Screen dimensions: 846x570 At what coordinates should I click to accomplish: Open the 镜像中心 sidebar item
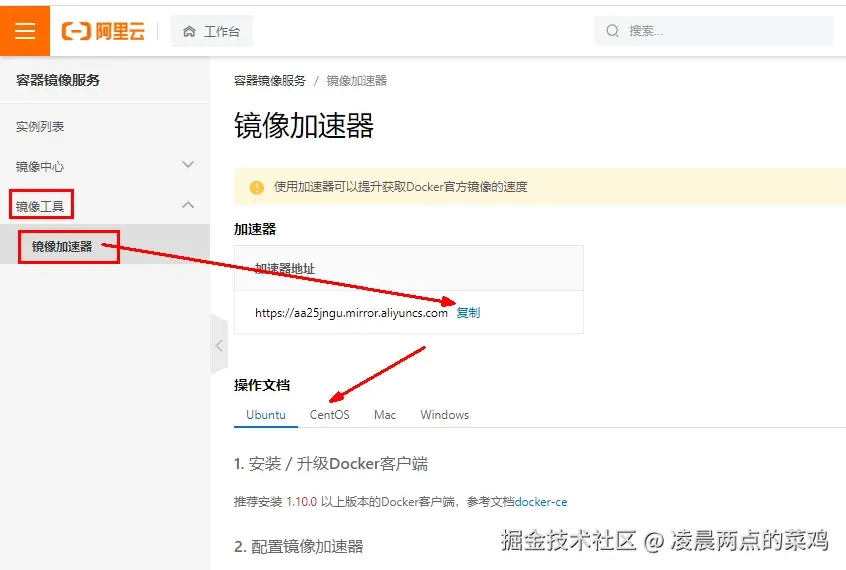tap(40, 166)
